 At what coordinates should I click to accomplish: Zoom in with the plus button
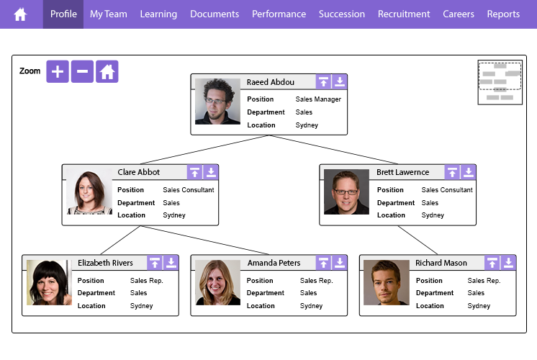[x=58, y=72]
